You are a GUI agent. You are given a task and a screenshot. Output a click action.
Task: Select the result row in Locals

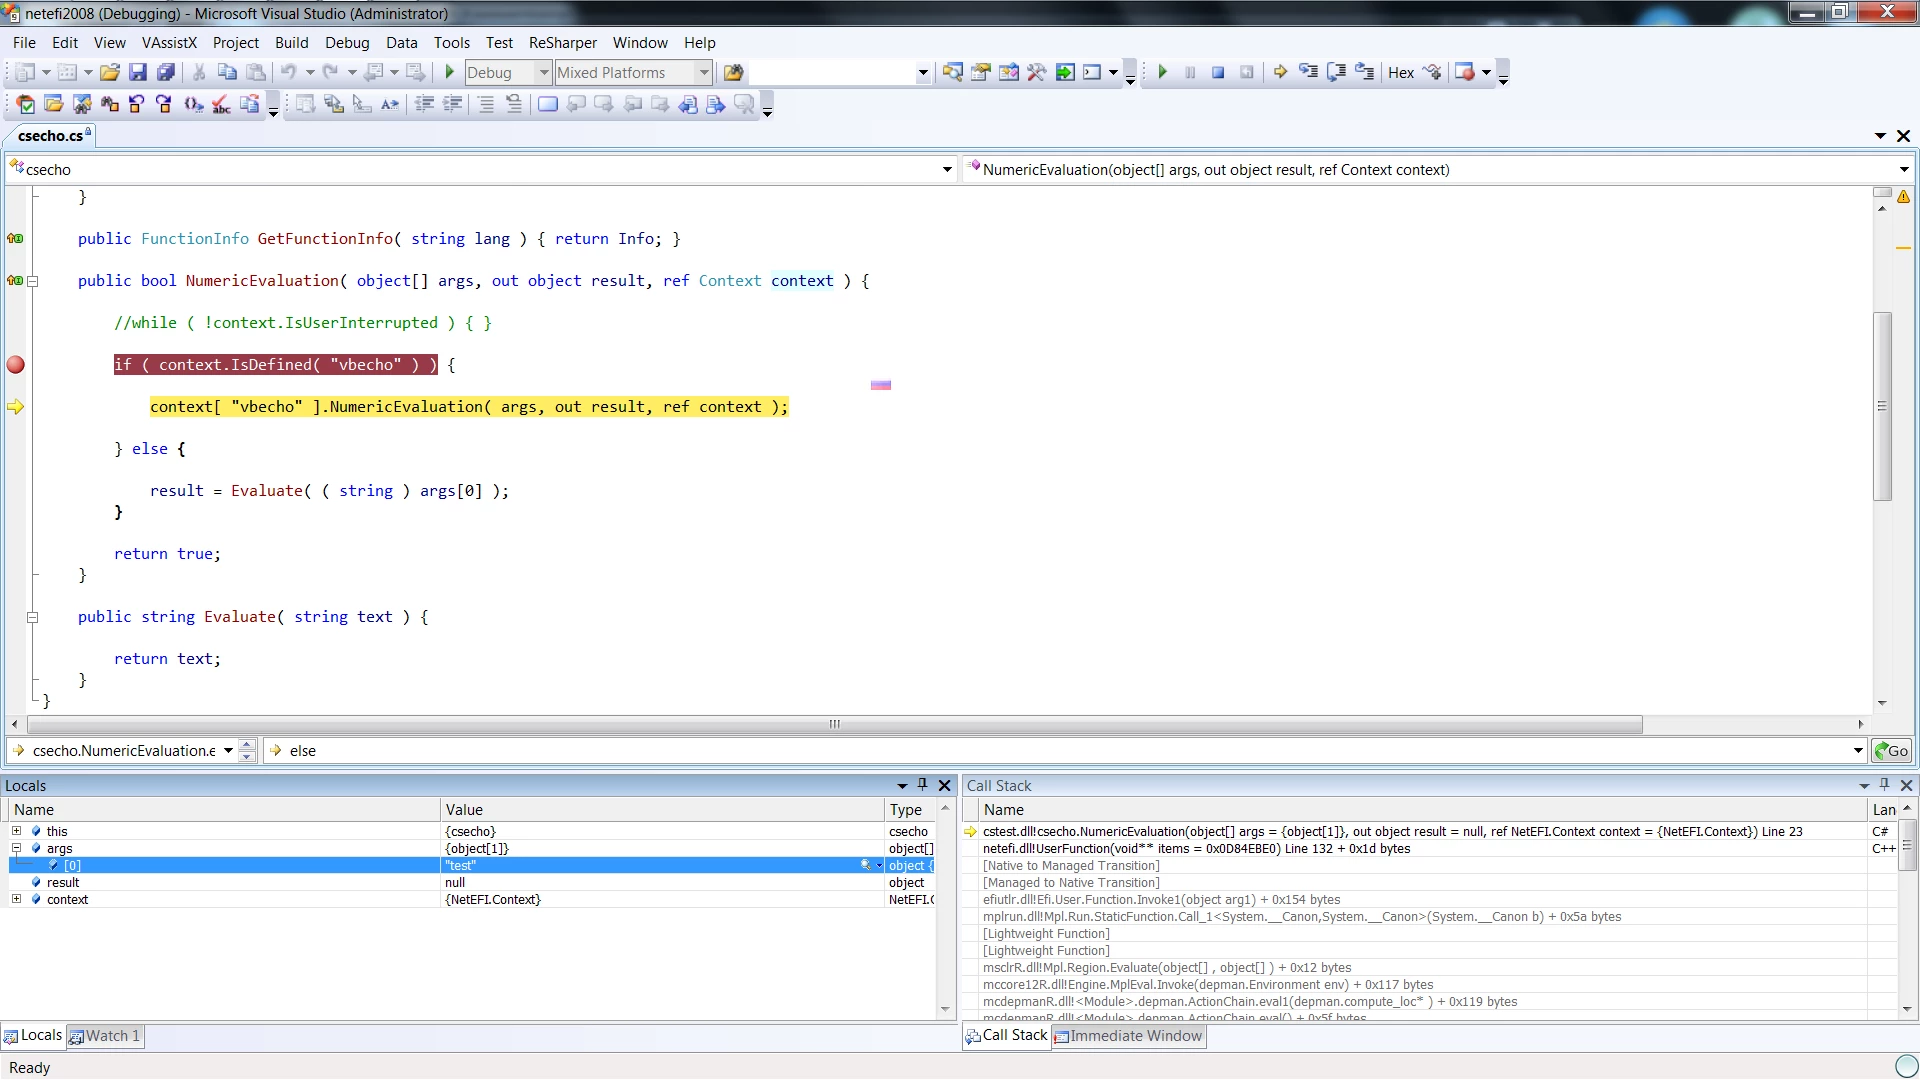pyautogui.click(x=62, y=882)
